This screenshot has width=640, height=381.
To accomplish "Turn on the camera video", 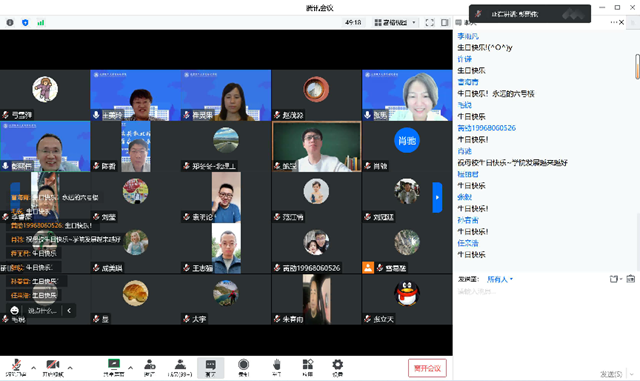I will [x=53, y=368].
